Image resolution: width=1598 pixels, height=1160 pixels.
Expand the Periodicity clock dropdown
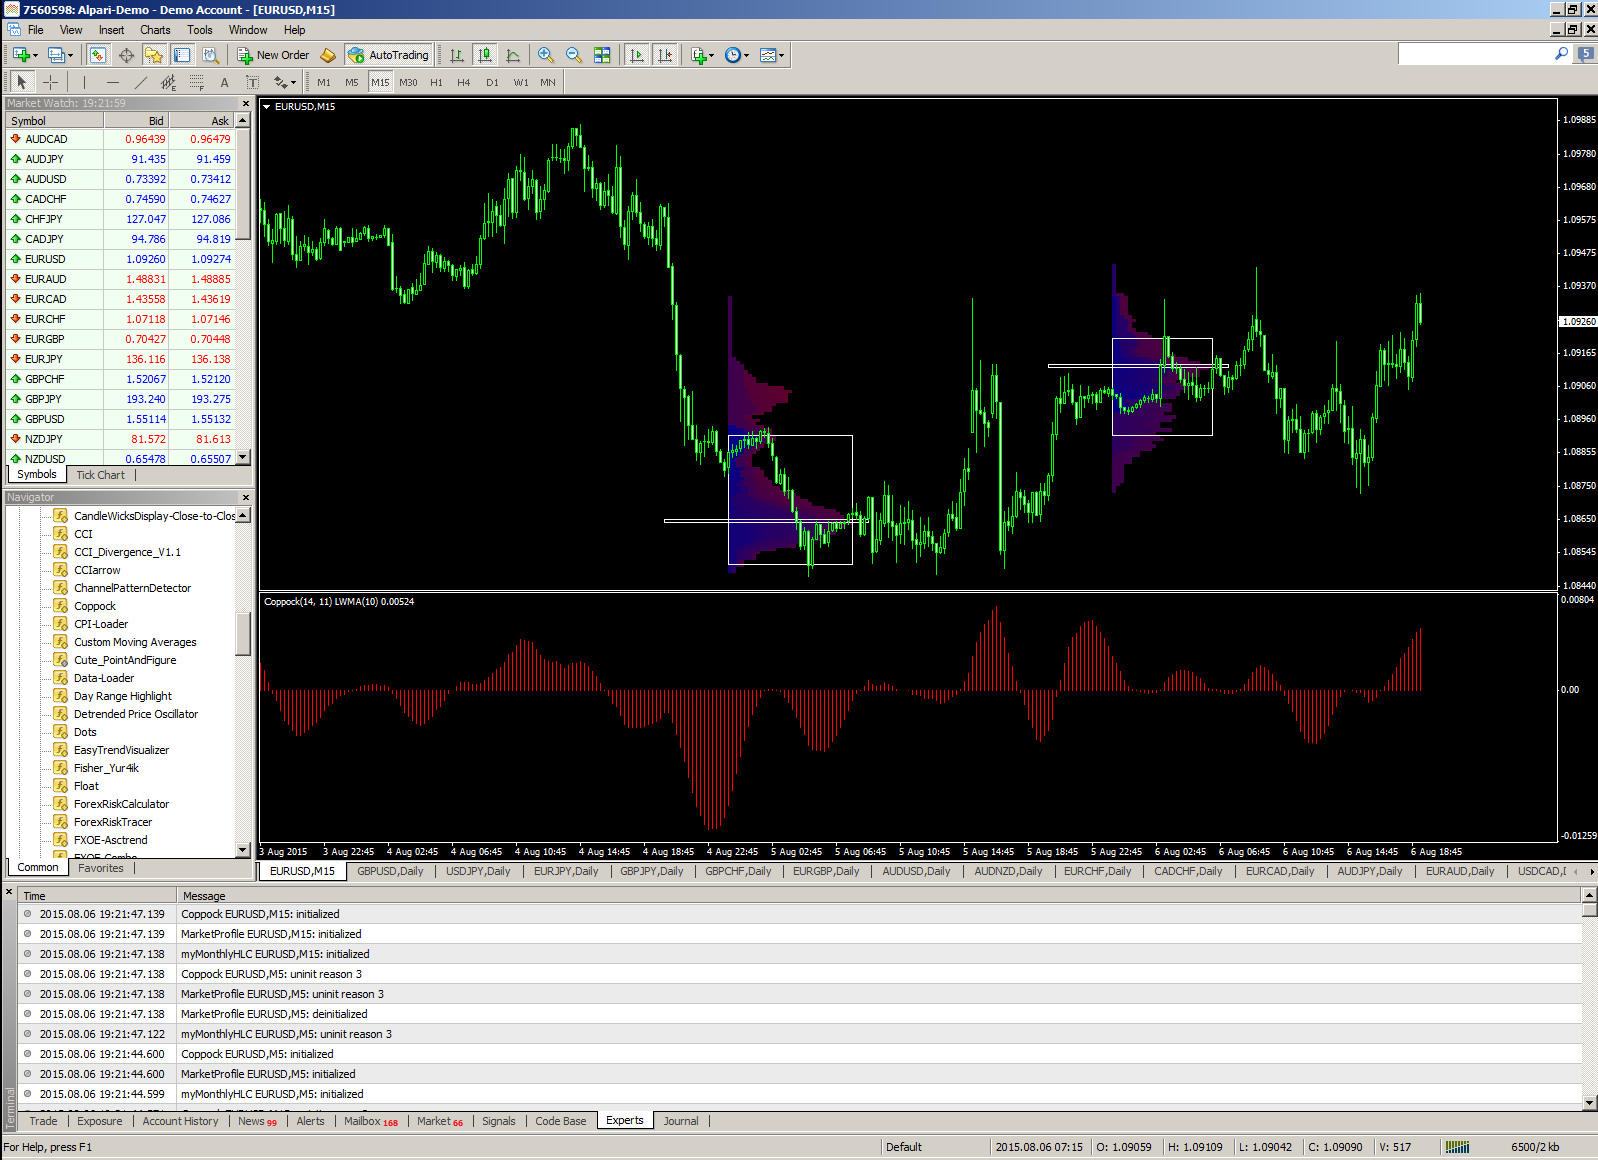coord(746,55)
